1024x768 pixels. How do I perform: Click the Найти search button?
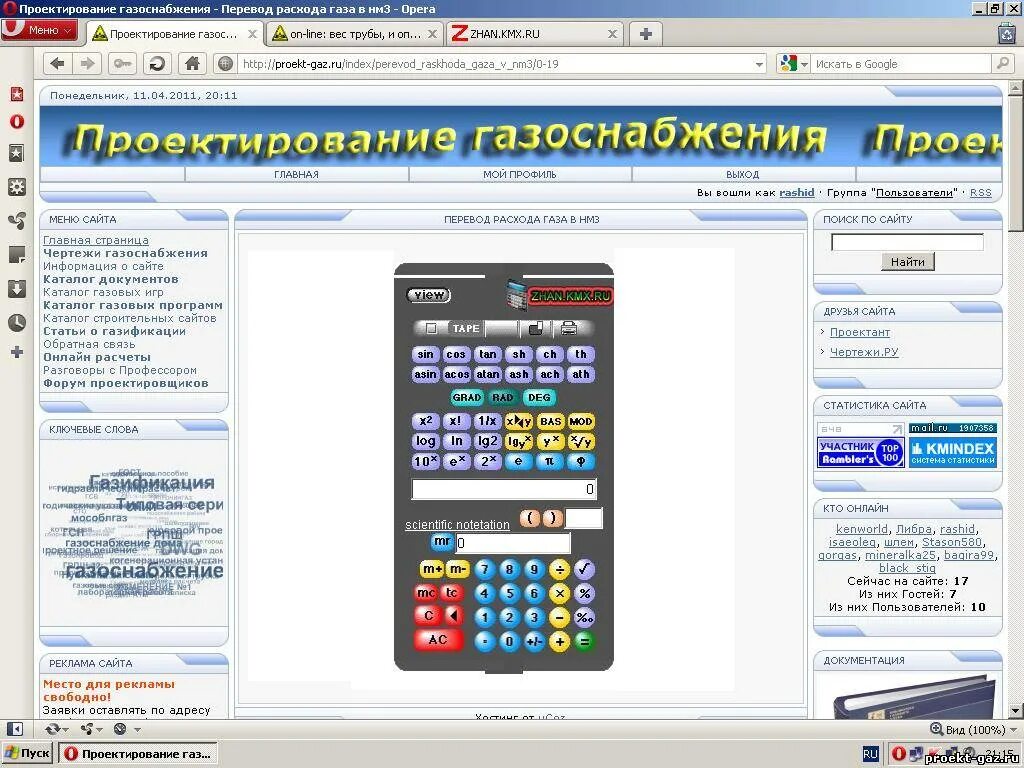tap(906, 262)
